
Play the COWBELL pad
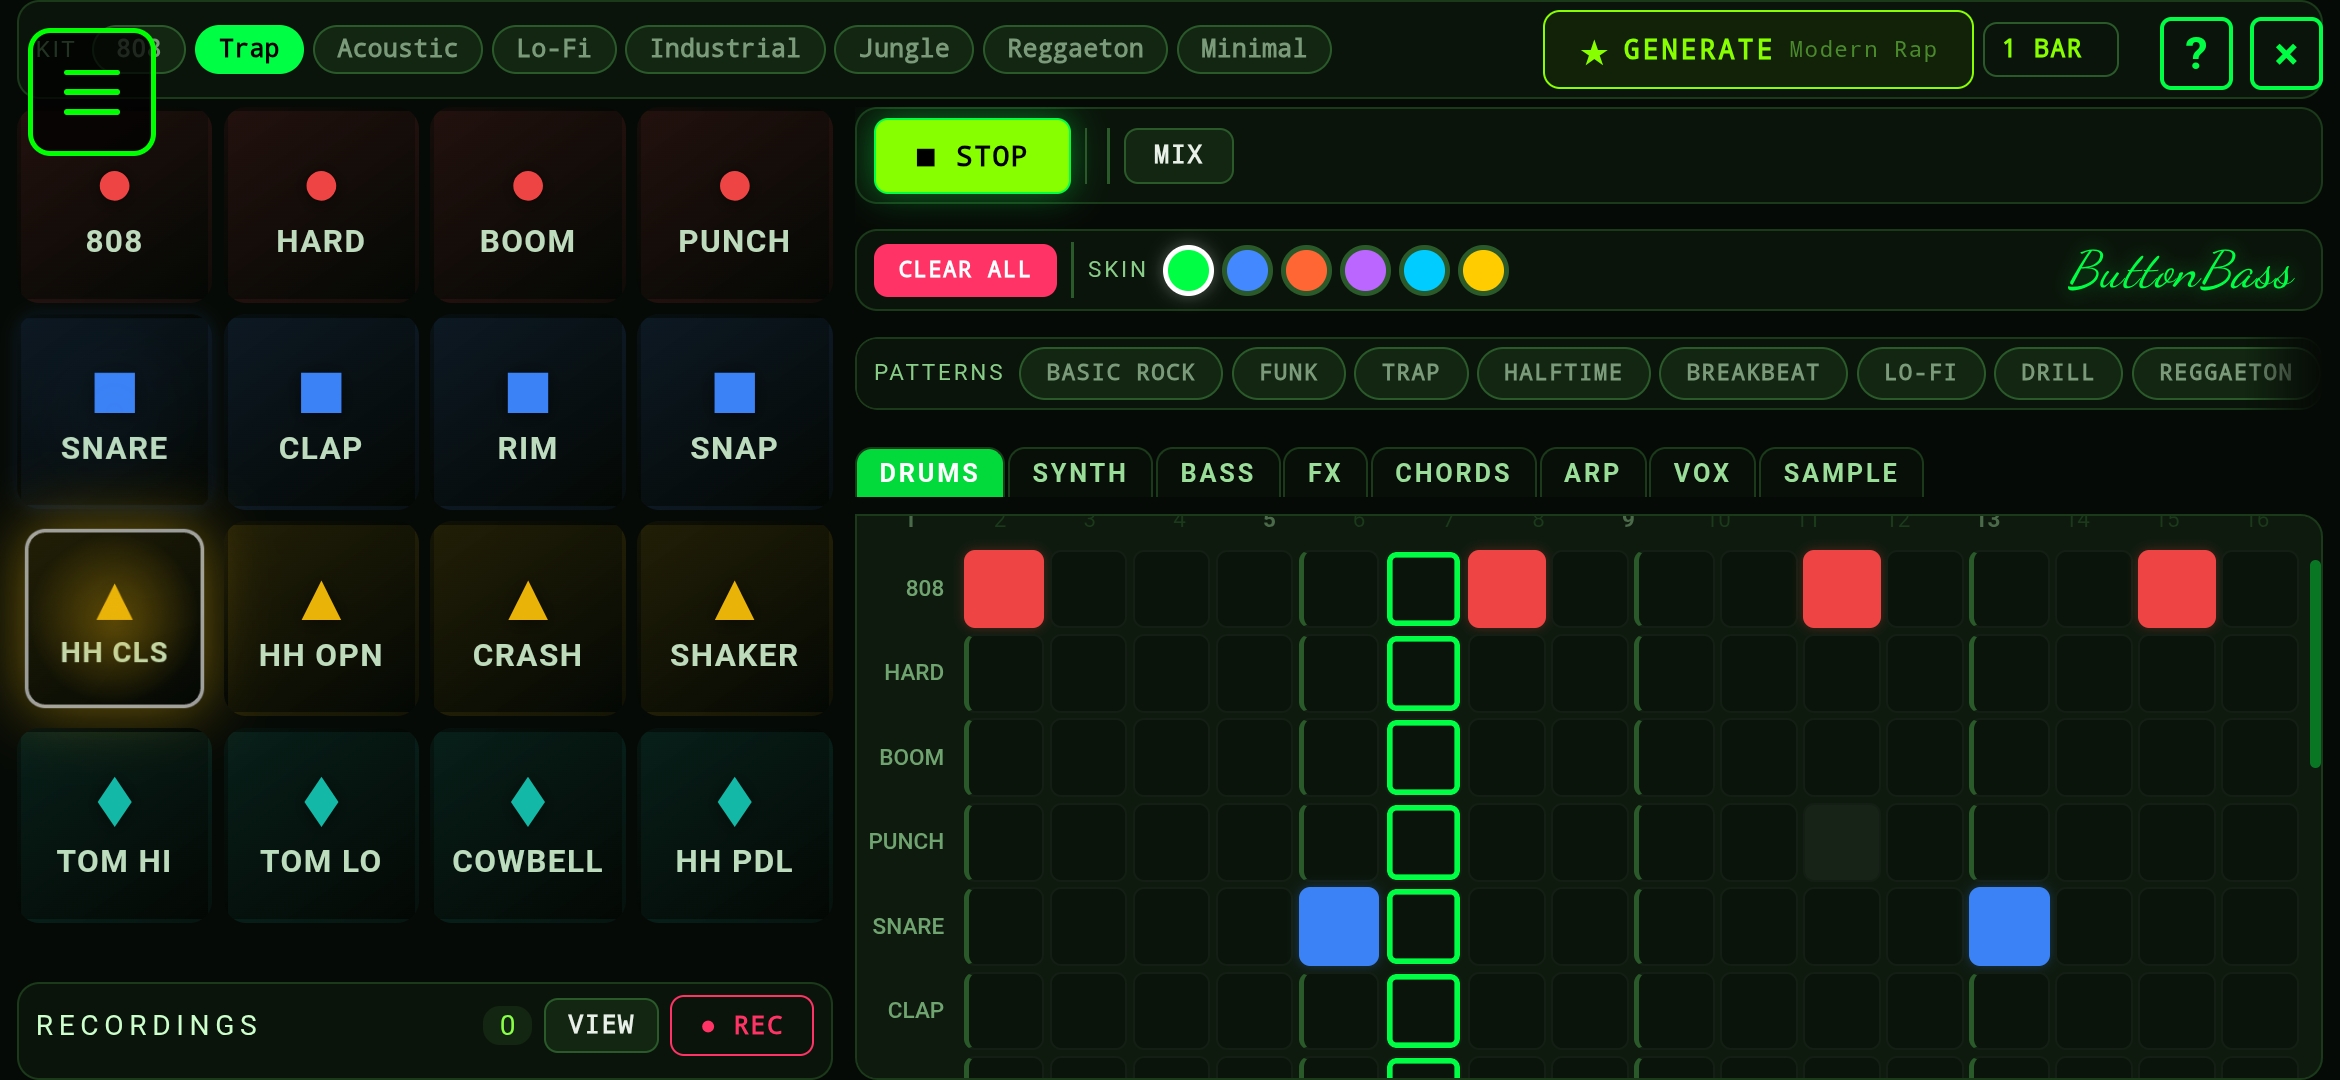pos(528,827)
